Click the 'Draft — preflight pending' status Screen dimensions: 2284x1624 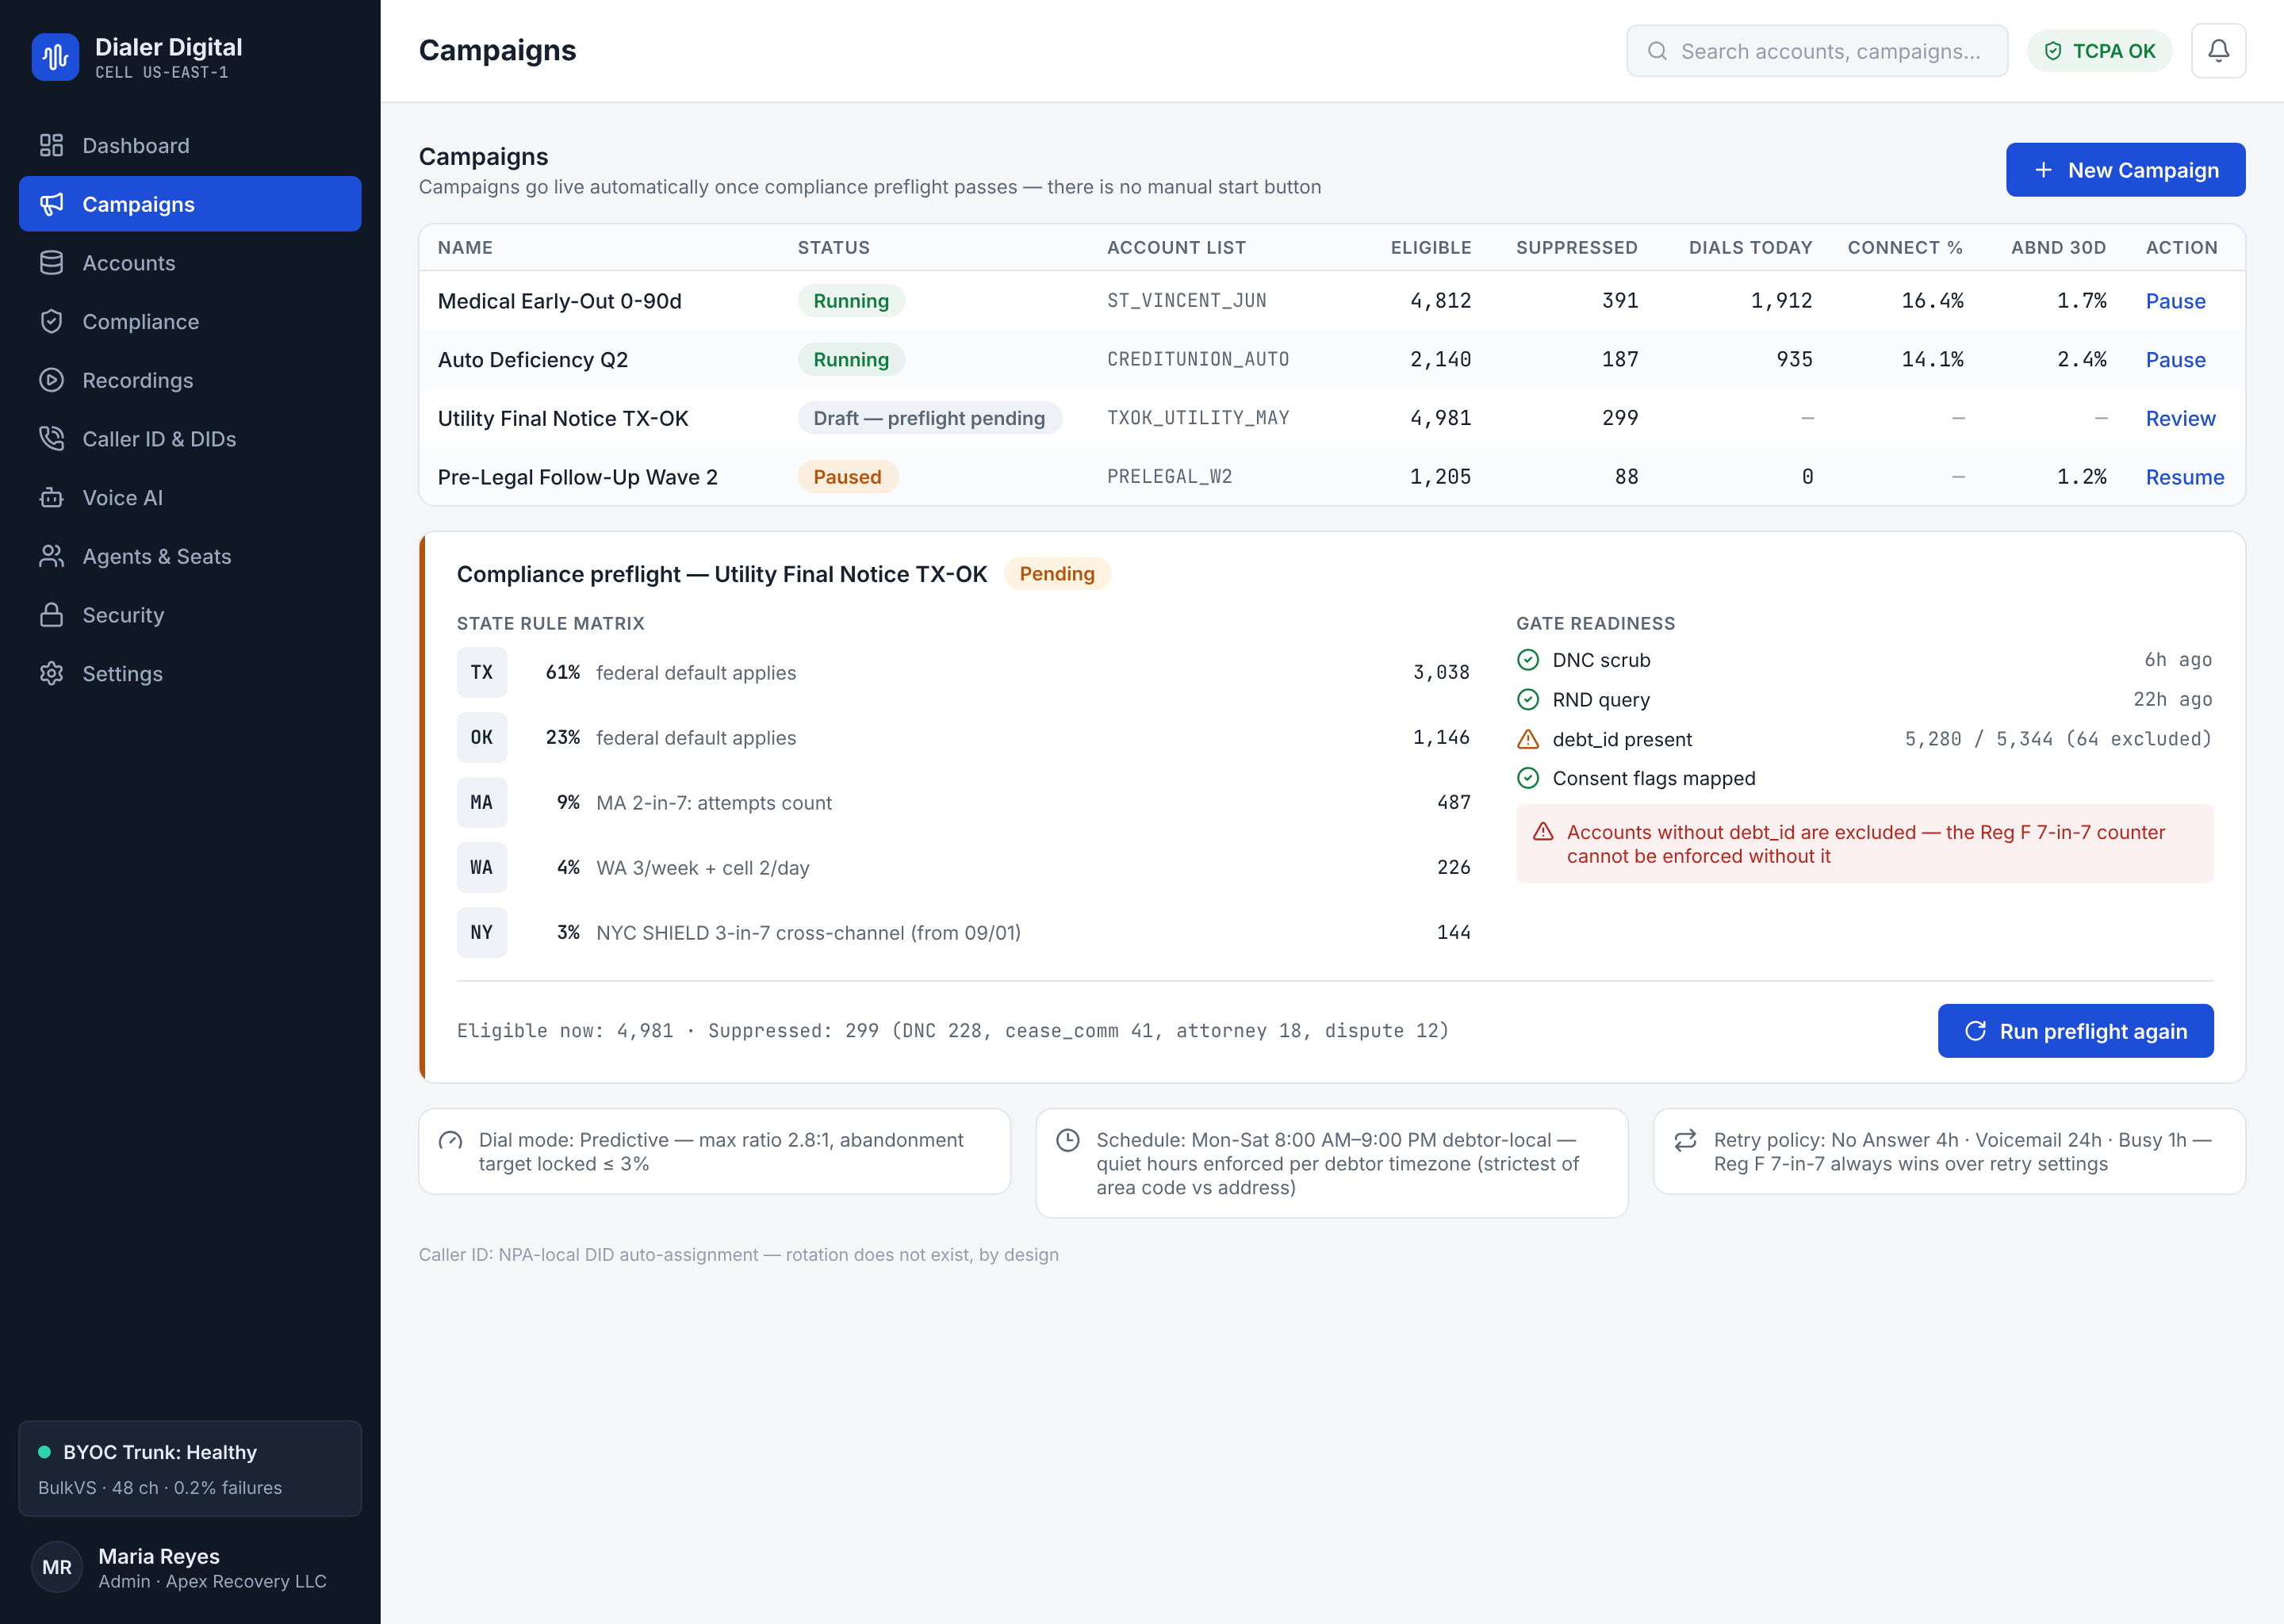[x=929, y=418]
